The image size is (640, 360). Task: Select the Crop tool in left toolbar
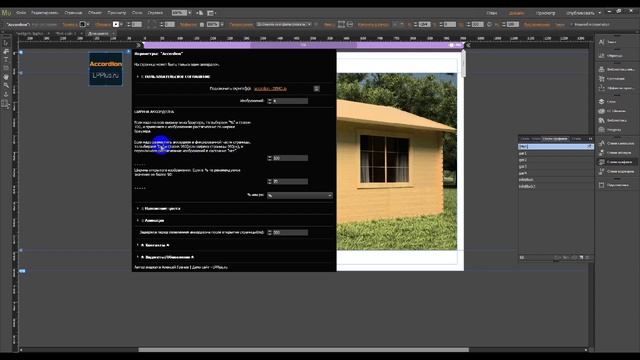6,51
